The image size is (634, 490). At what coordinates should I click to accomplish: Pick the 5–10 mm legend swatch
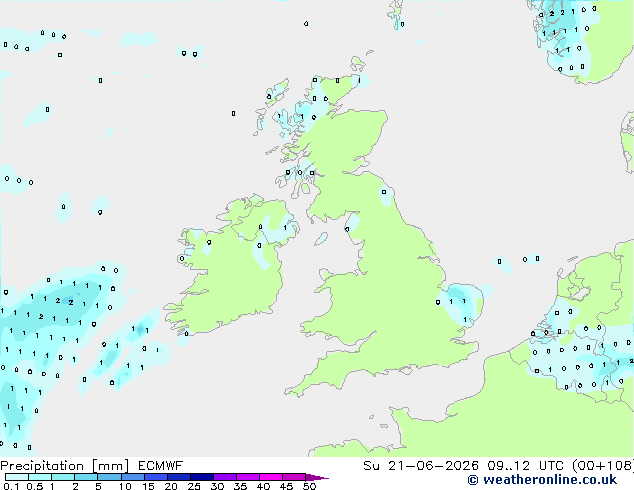pos(109,477)
